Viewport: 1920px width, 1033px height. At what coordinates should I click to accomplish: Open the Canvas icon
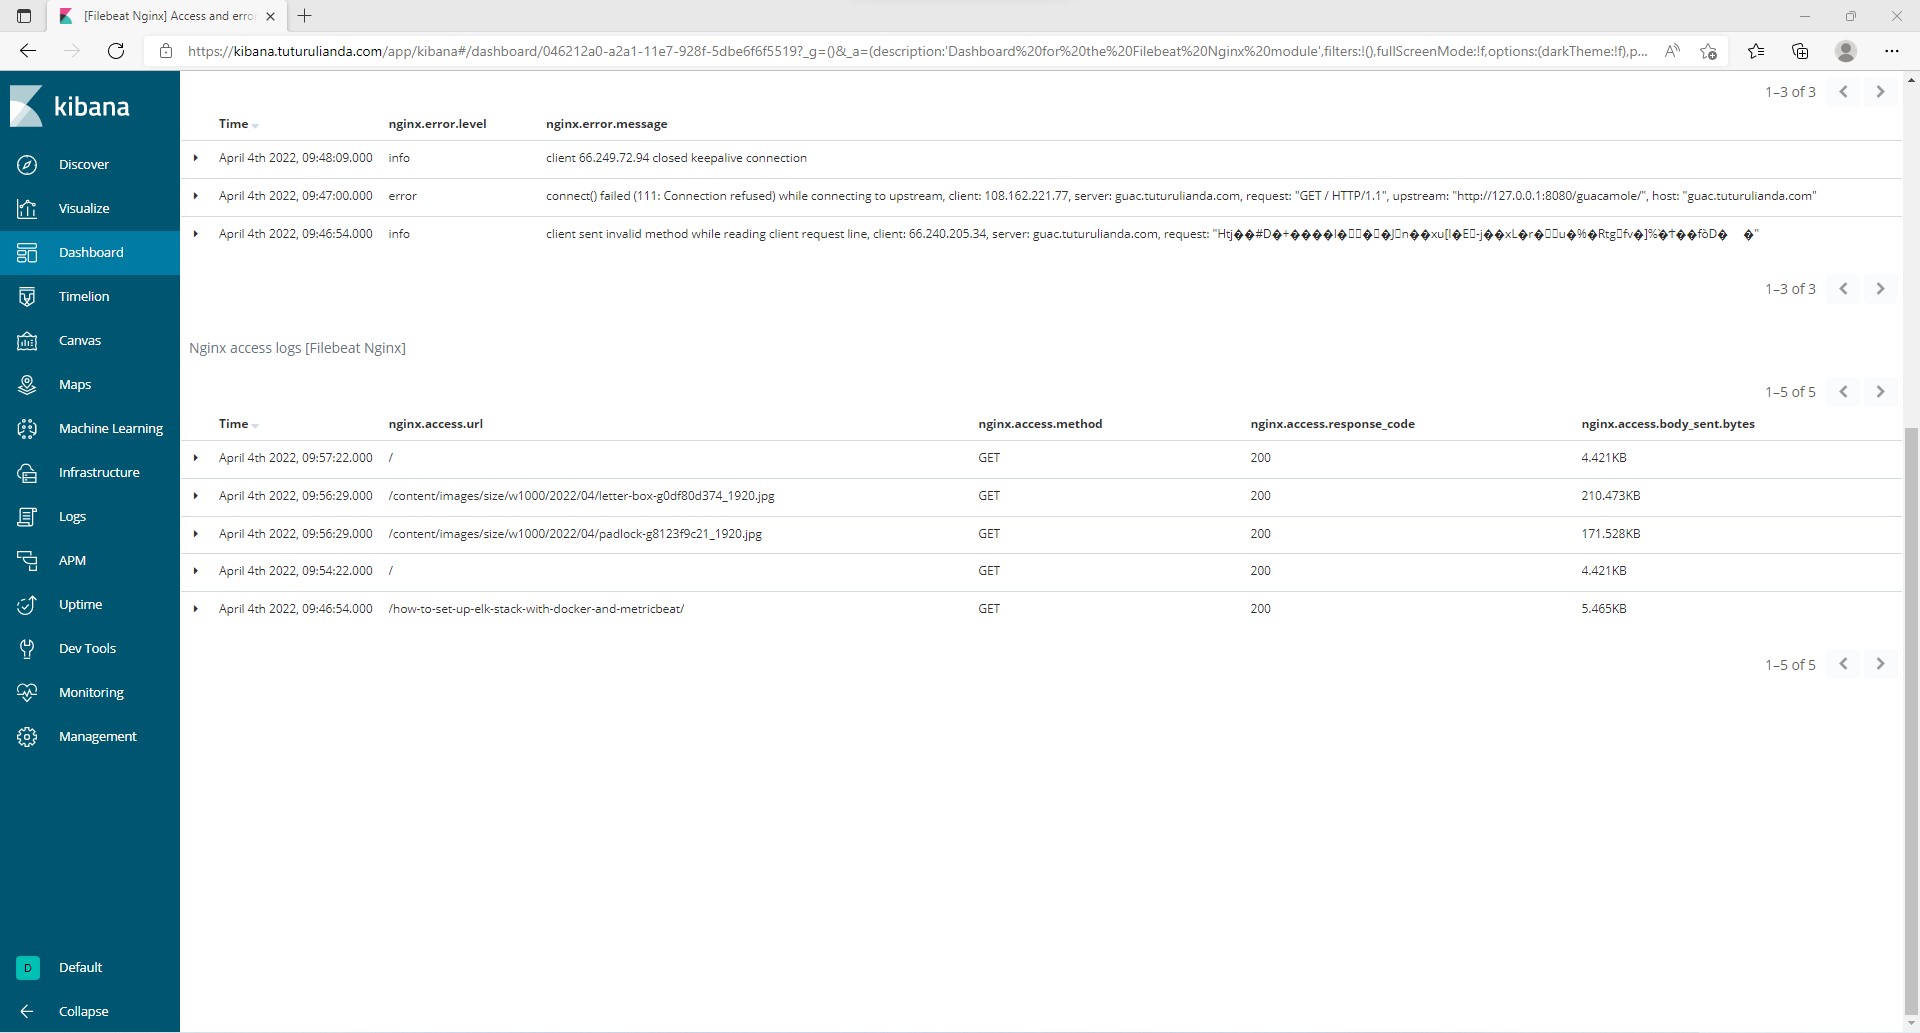27,340
